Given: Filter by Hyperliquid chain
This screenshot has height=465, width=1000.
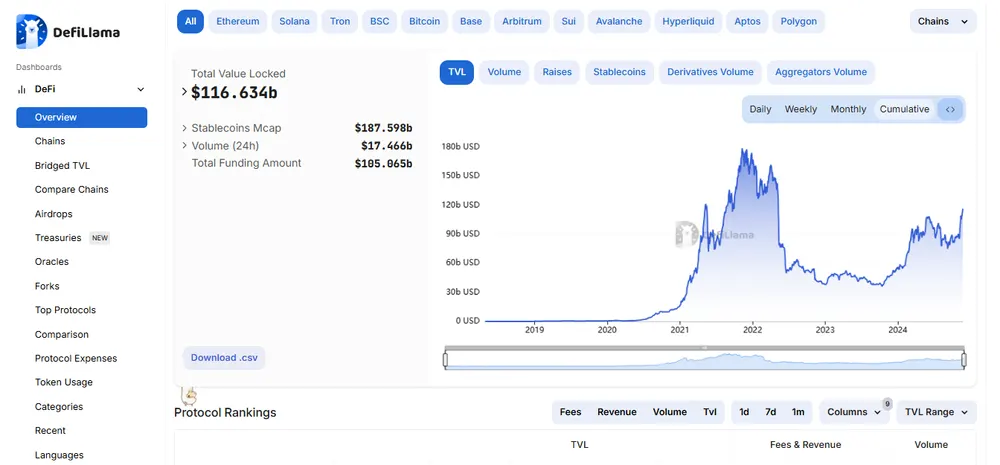Looking at the screenshot, I should (688, 21).
